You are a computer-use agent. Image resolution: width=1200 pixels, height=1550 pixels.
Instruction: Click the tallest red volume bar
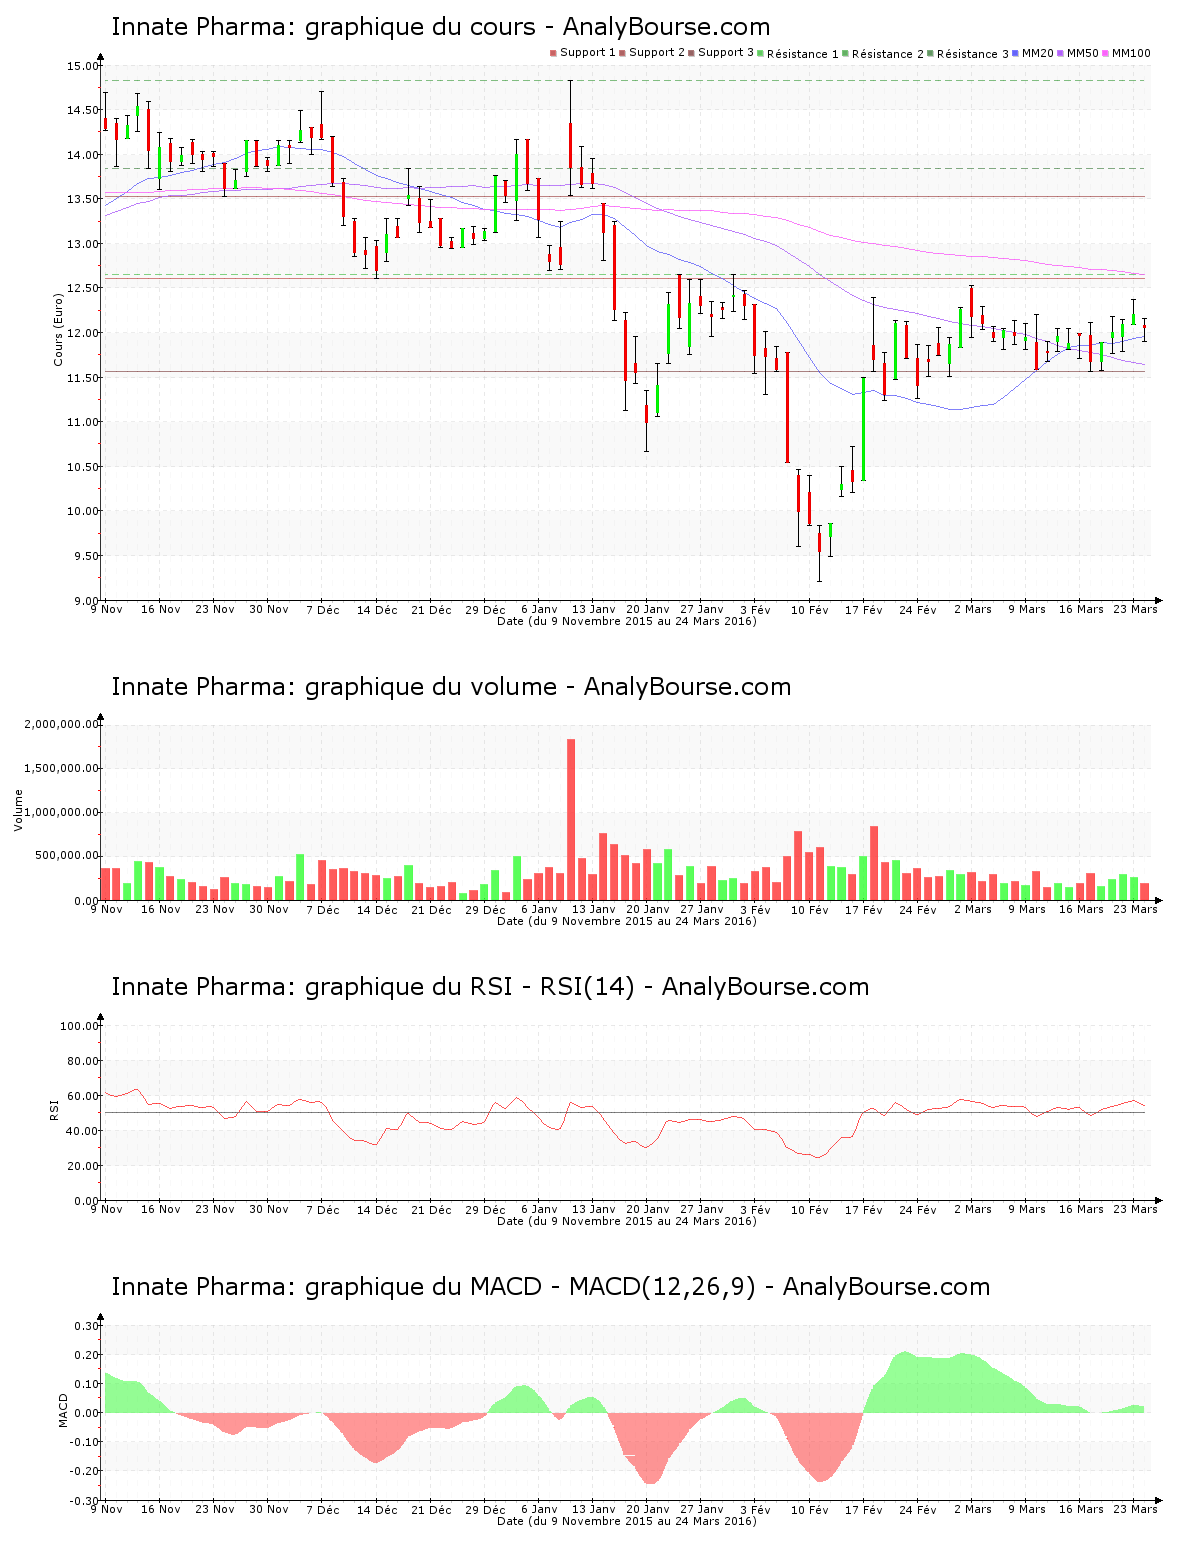coord(571,819)
